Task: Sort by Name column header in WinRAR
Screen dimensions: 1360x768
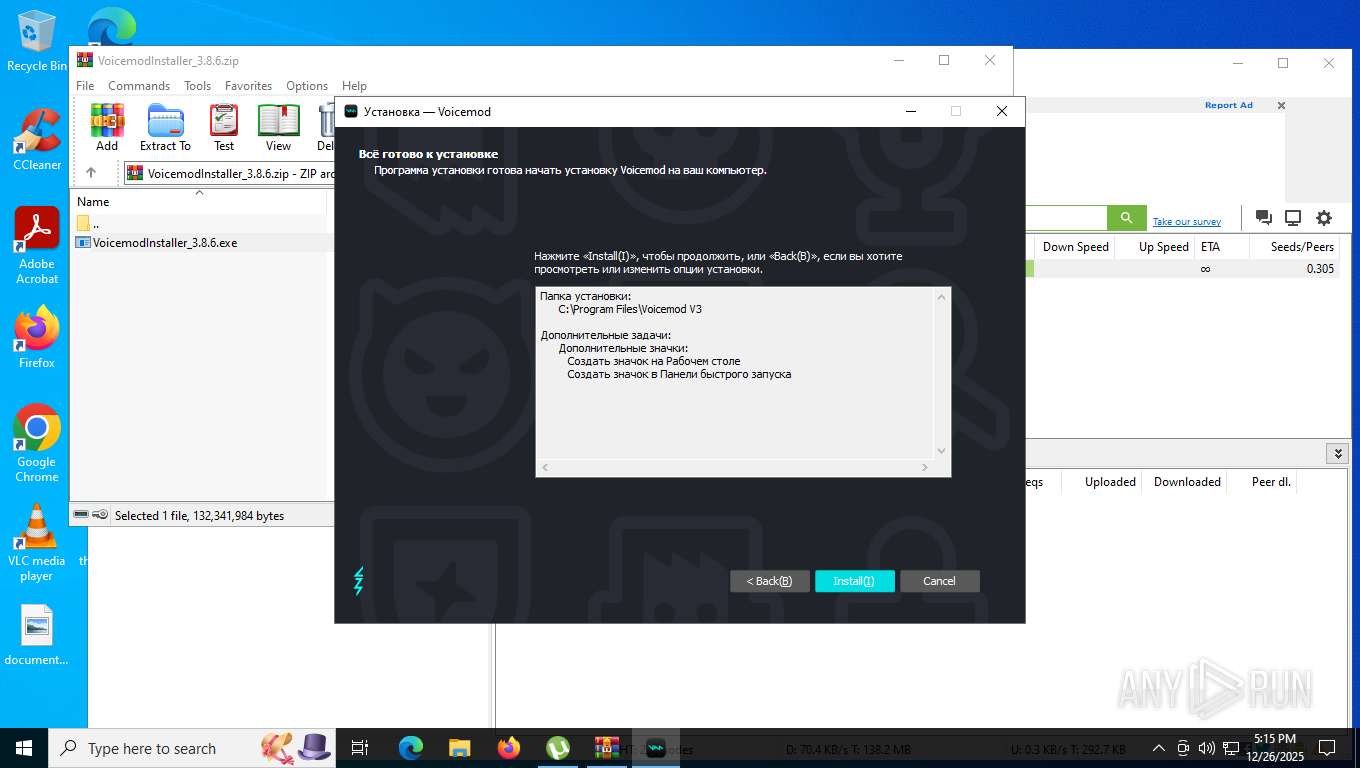Action: (x=199, y=201)
